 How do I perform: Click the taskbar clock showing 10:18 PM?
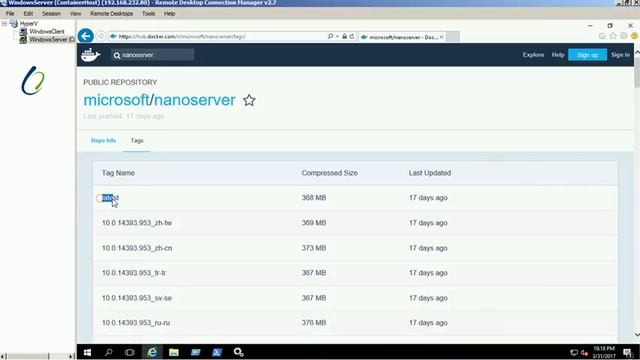tap(604, 352)
